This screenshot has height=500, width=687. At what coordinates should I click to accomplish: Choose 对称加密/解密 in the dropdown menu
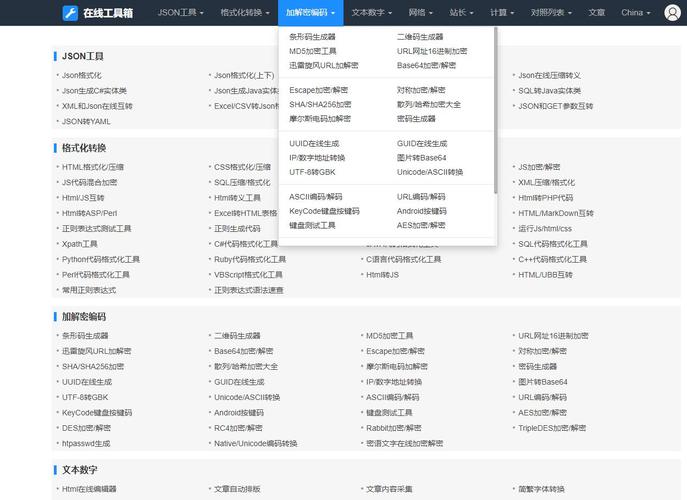pyautogui.click(x=421, y=90)
